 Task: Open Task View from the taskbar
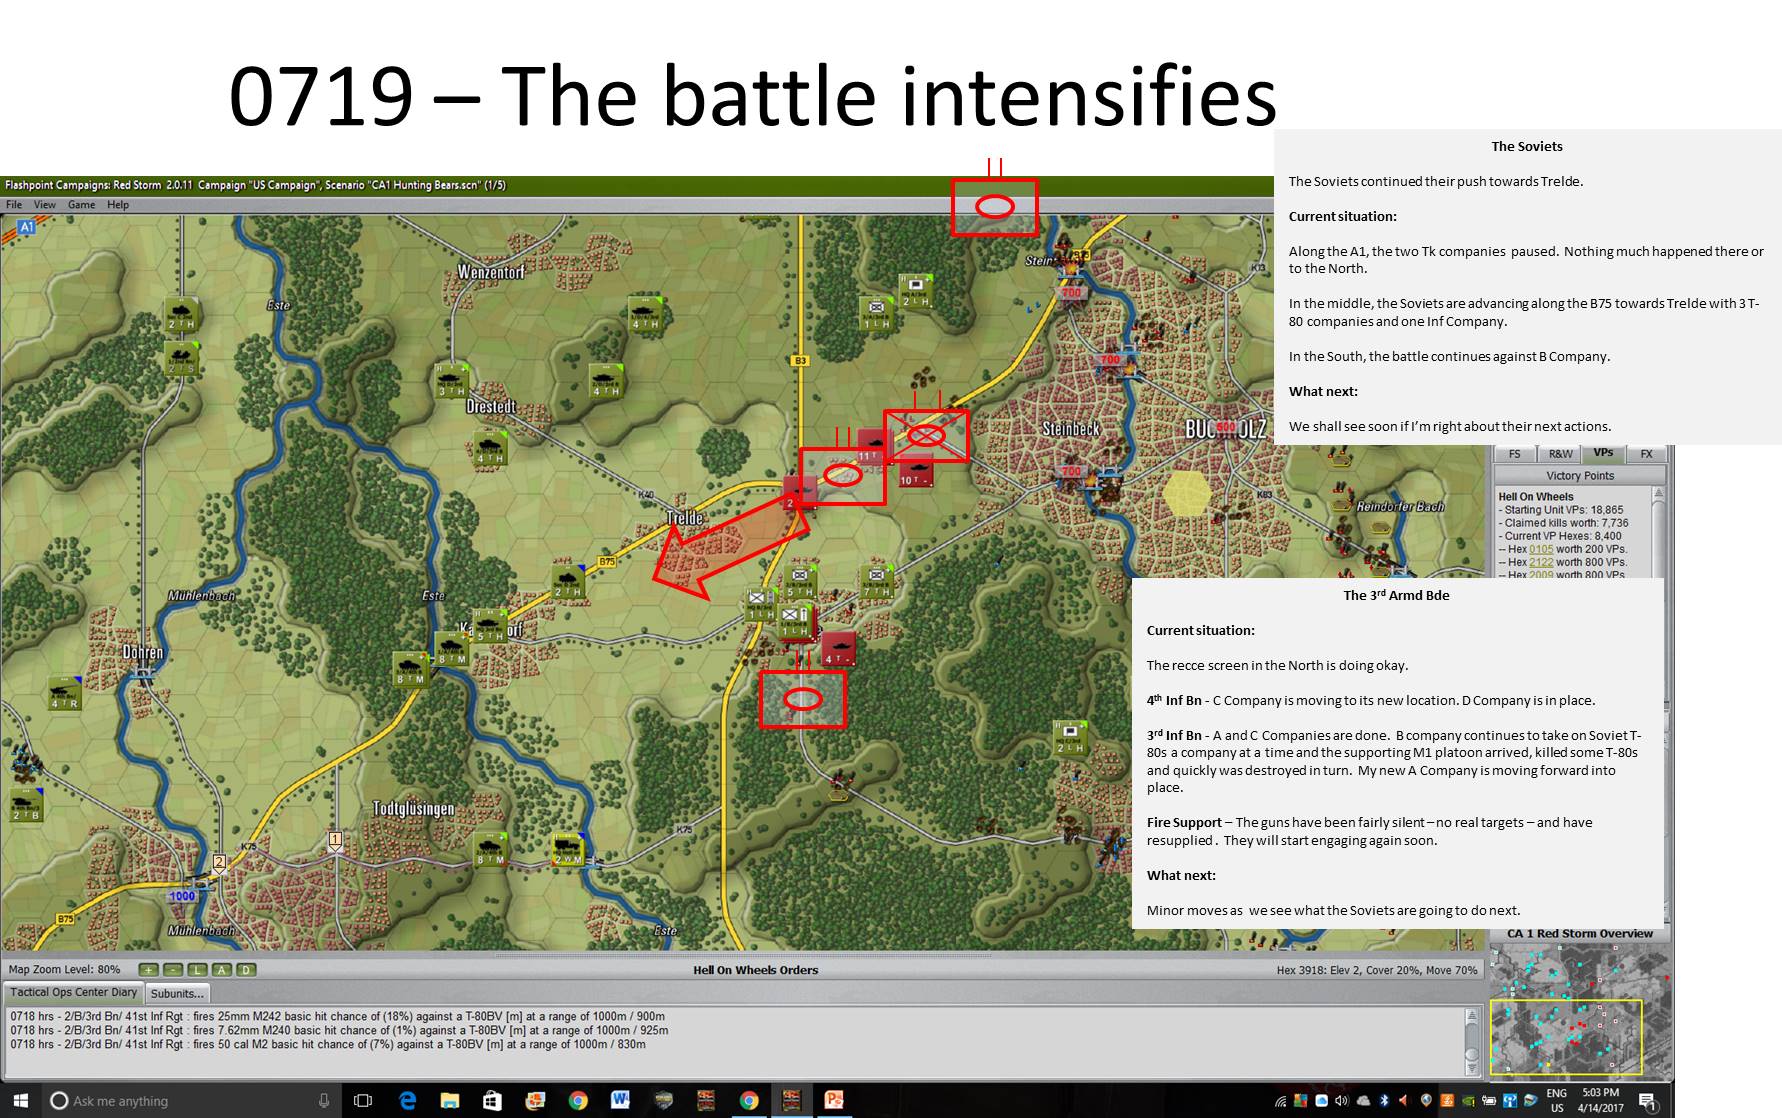pyautogui.click(x=363, y=1101)
